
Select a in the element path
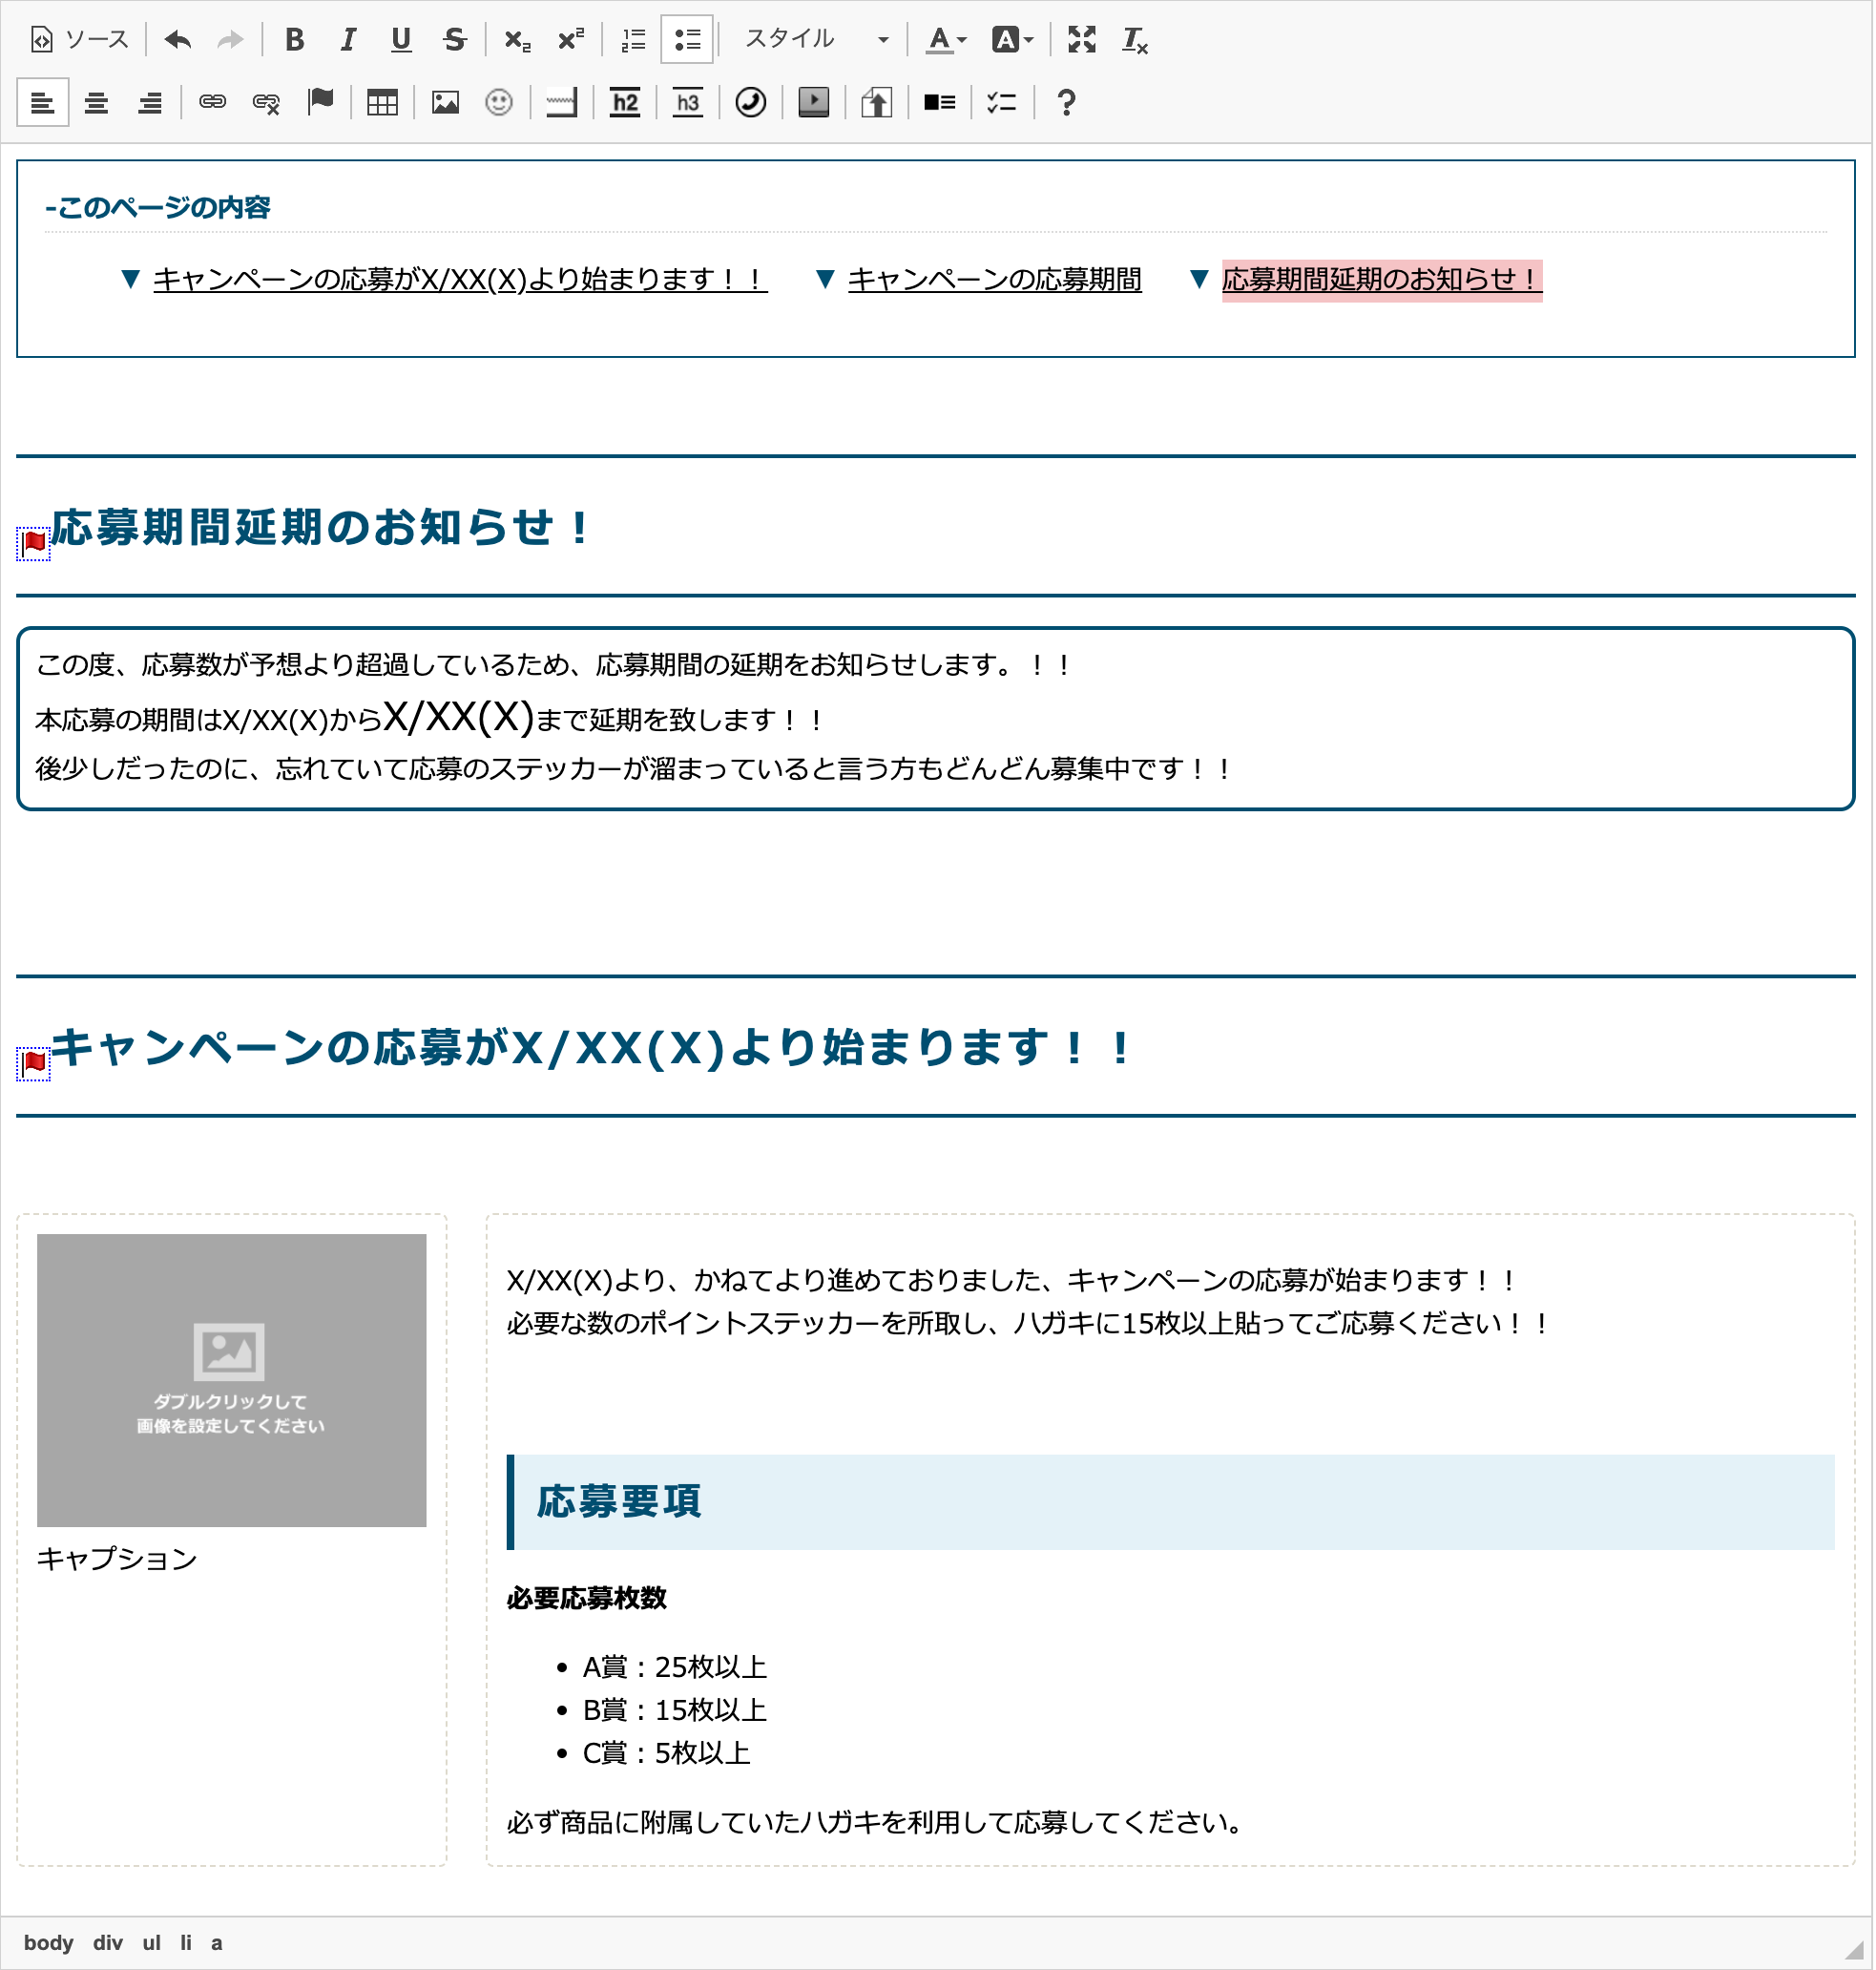pos(216,1942)
